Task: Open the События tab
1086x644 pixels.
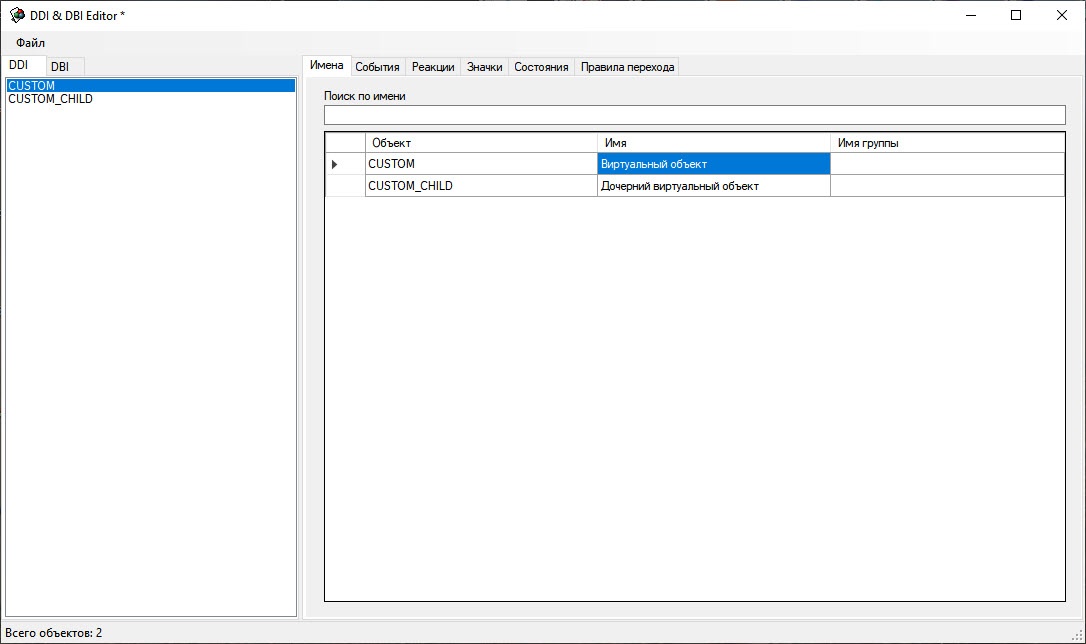Action: pos(377,67)
